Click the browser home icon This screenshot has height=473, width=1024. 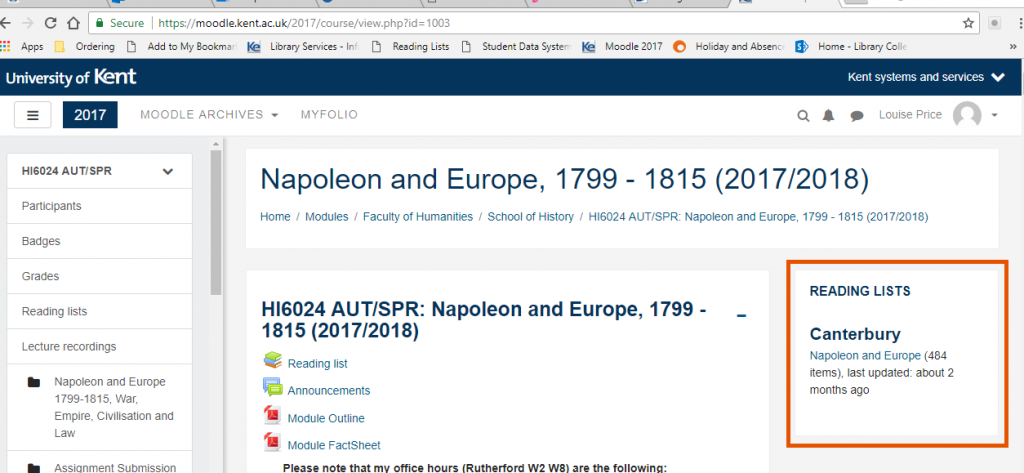pyautogui.click(x=73, y=23)
